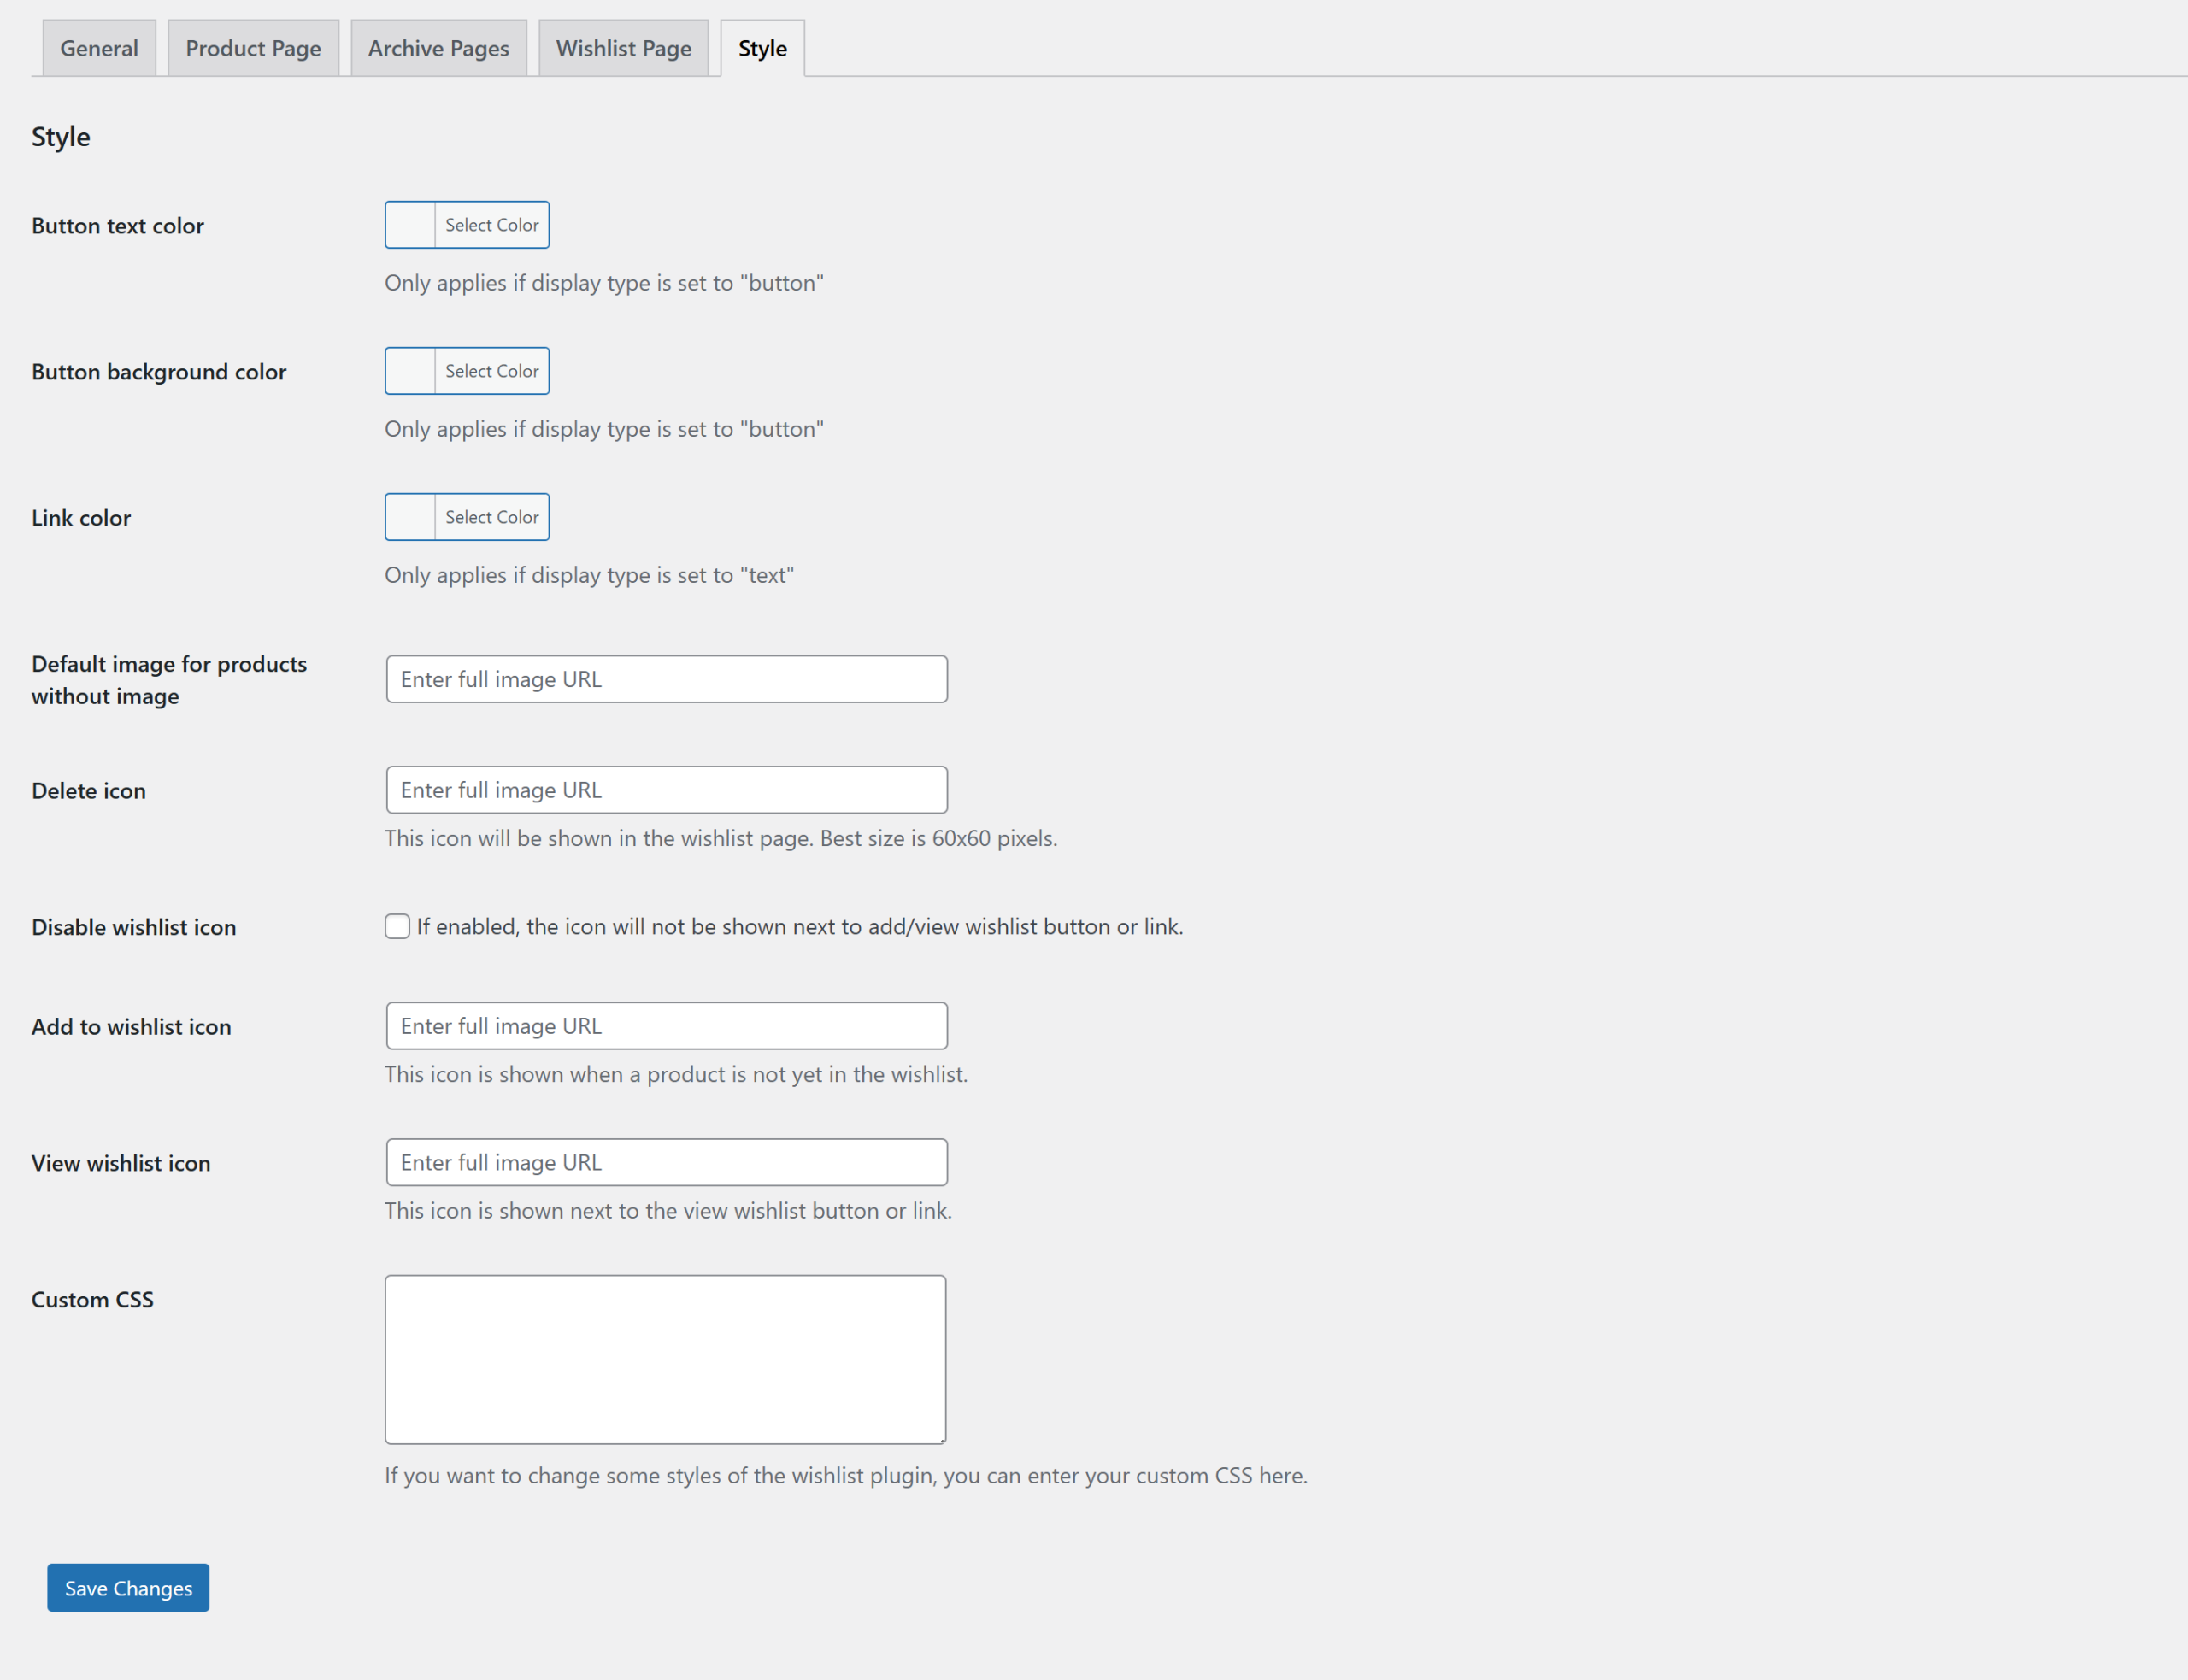
Task: Focus the Add to wishlist icon field
Action: (x=666, y=1026)
